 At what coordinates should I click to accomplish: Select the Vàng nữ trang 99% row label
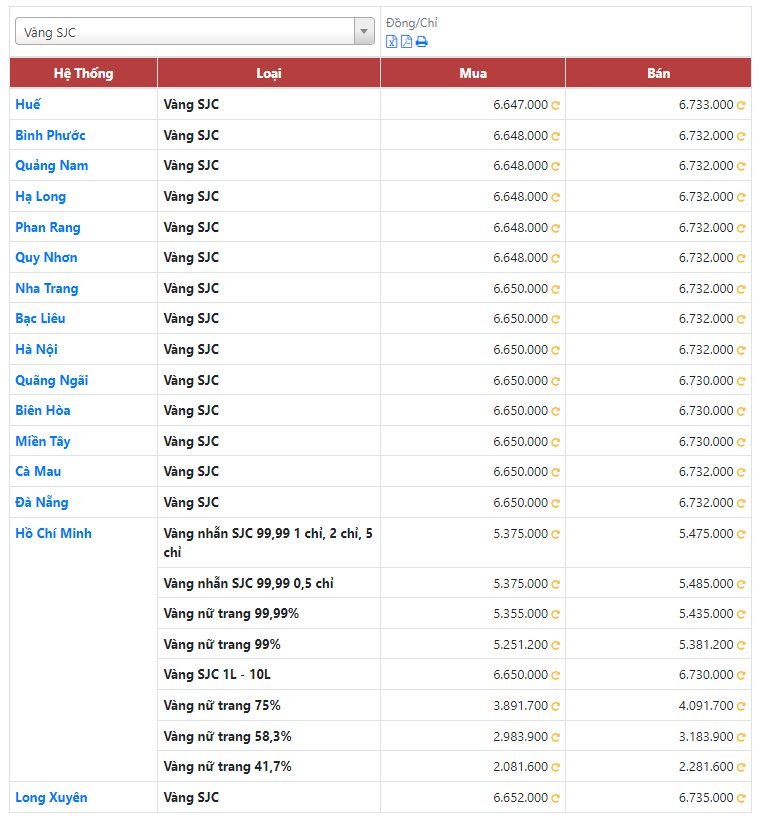pyautogui.click(x=222, y=645)
